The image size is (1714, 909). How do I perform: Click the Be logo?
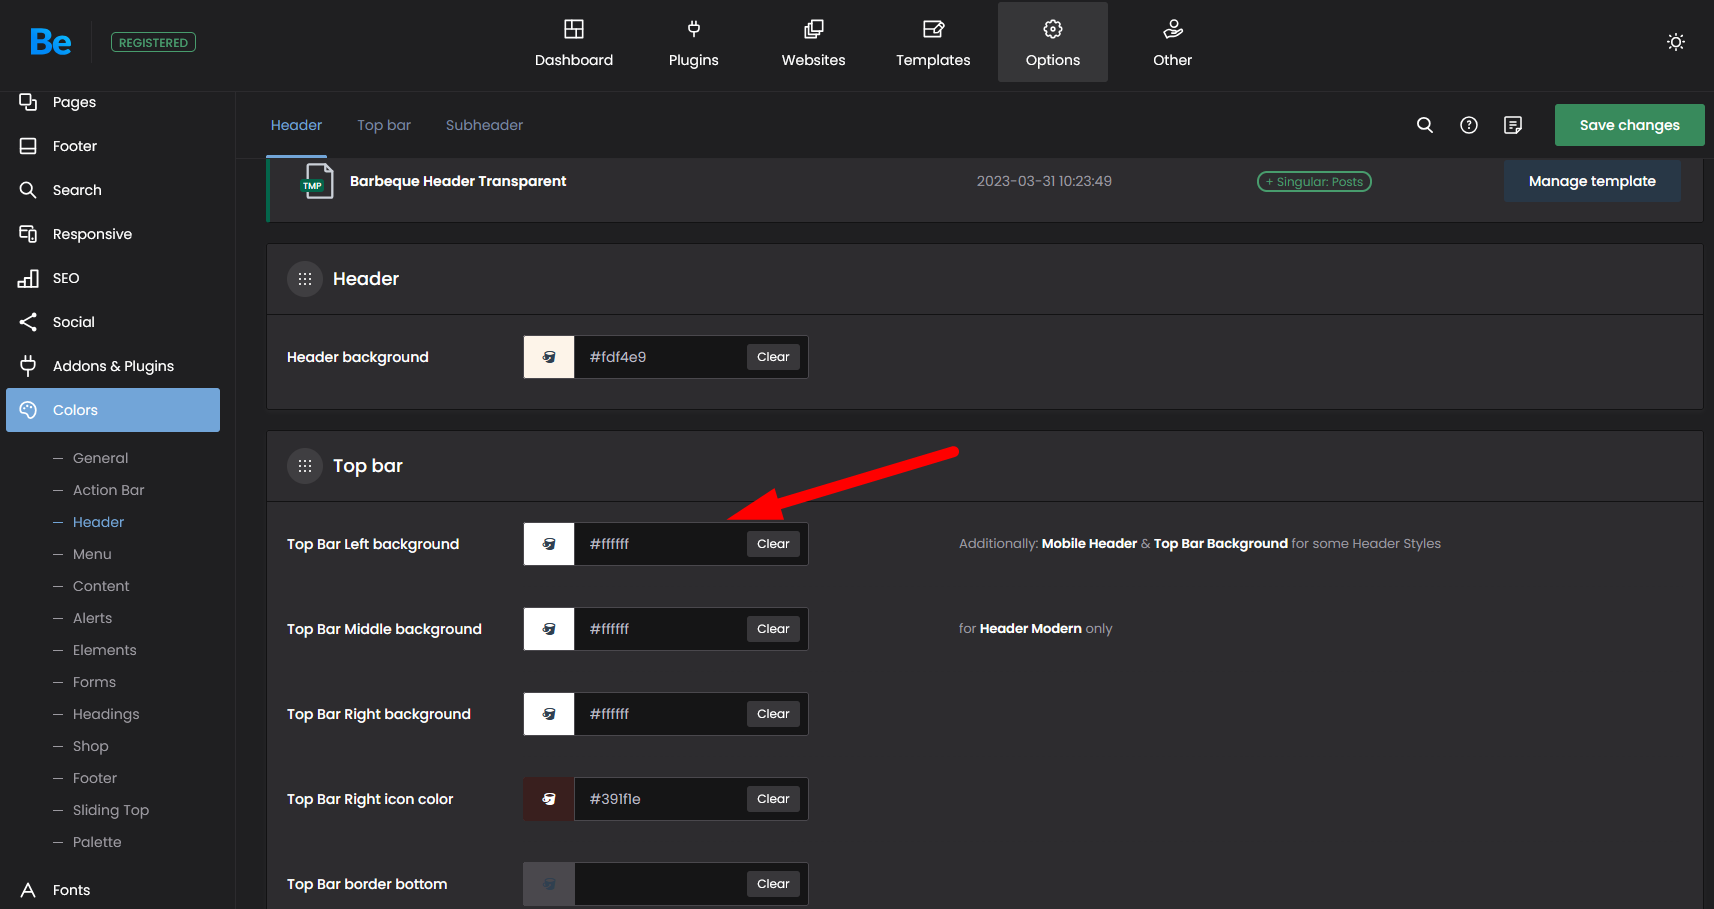[x=50, y=42]
